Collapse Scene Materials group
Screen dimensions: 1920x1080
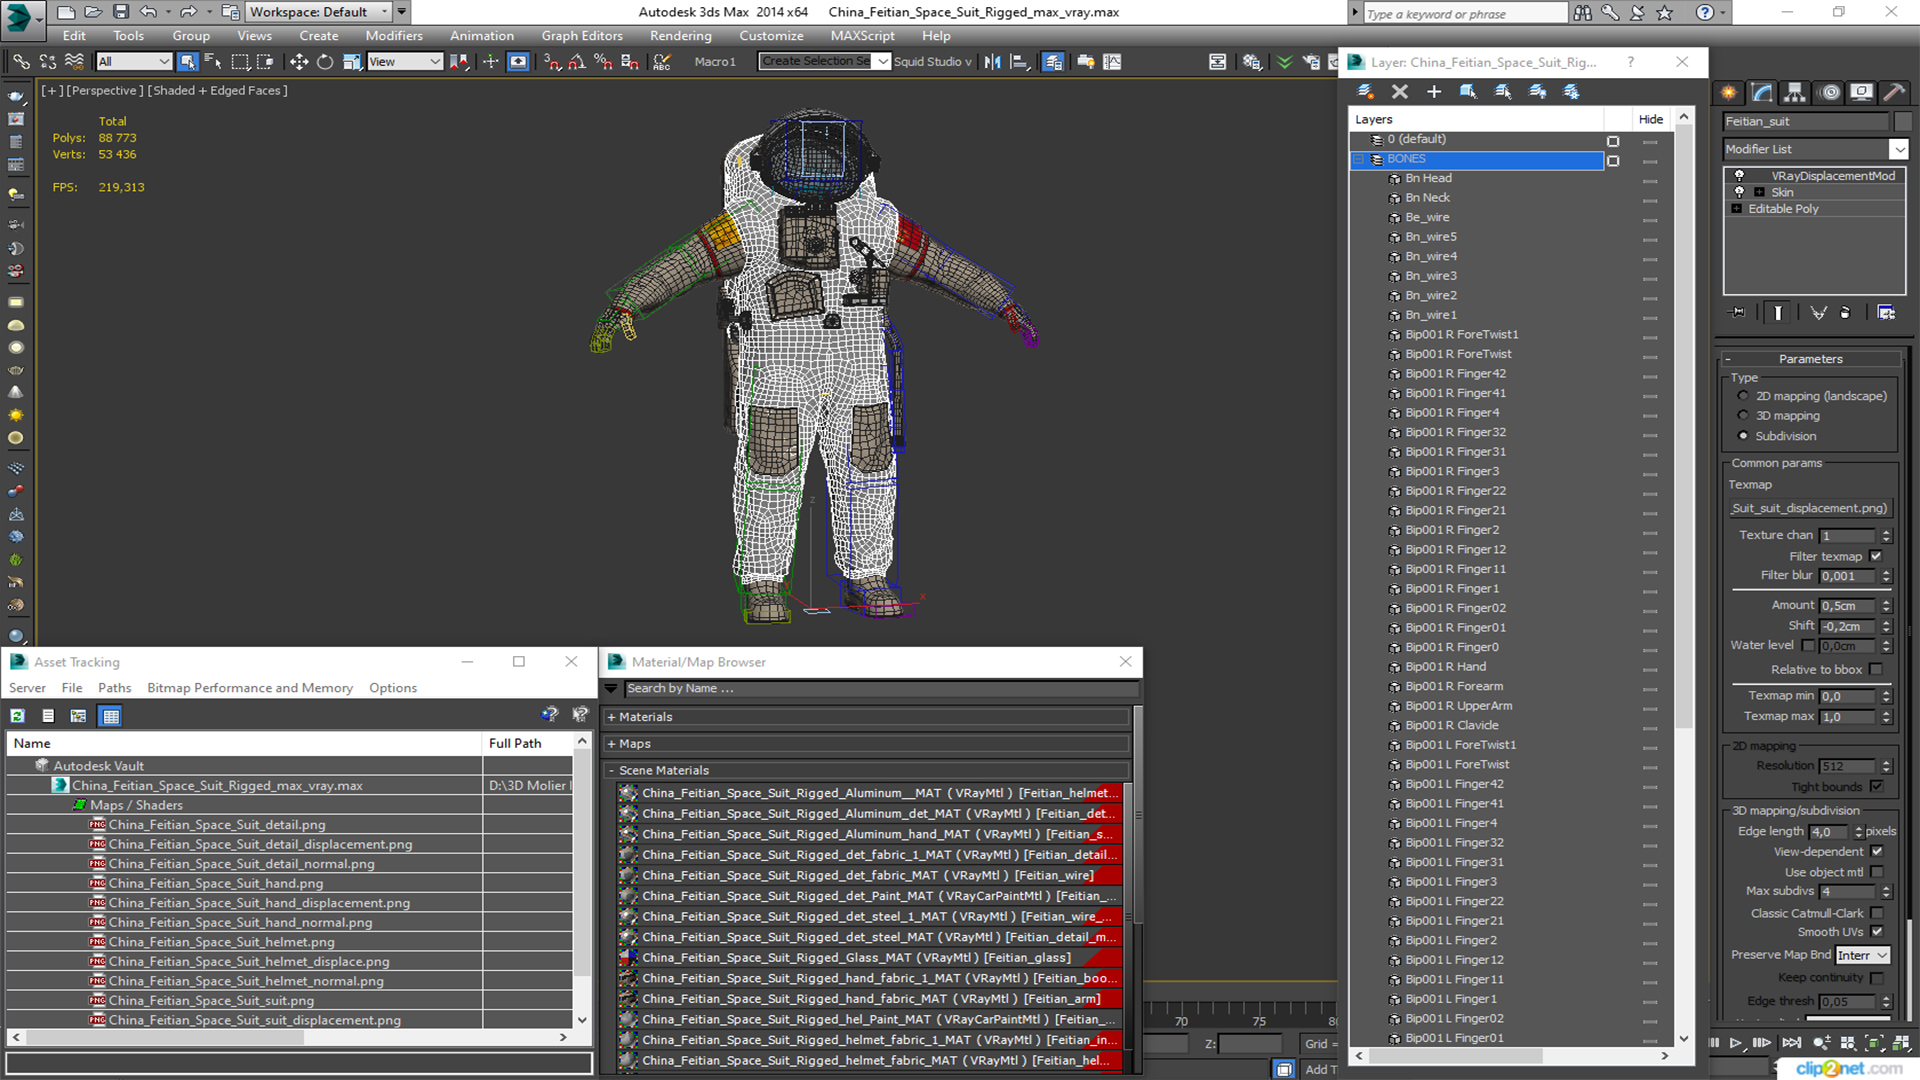[611, 771]
